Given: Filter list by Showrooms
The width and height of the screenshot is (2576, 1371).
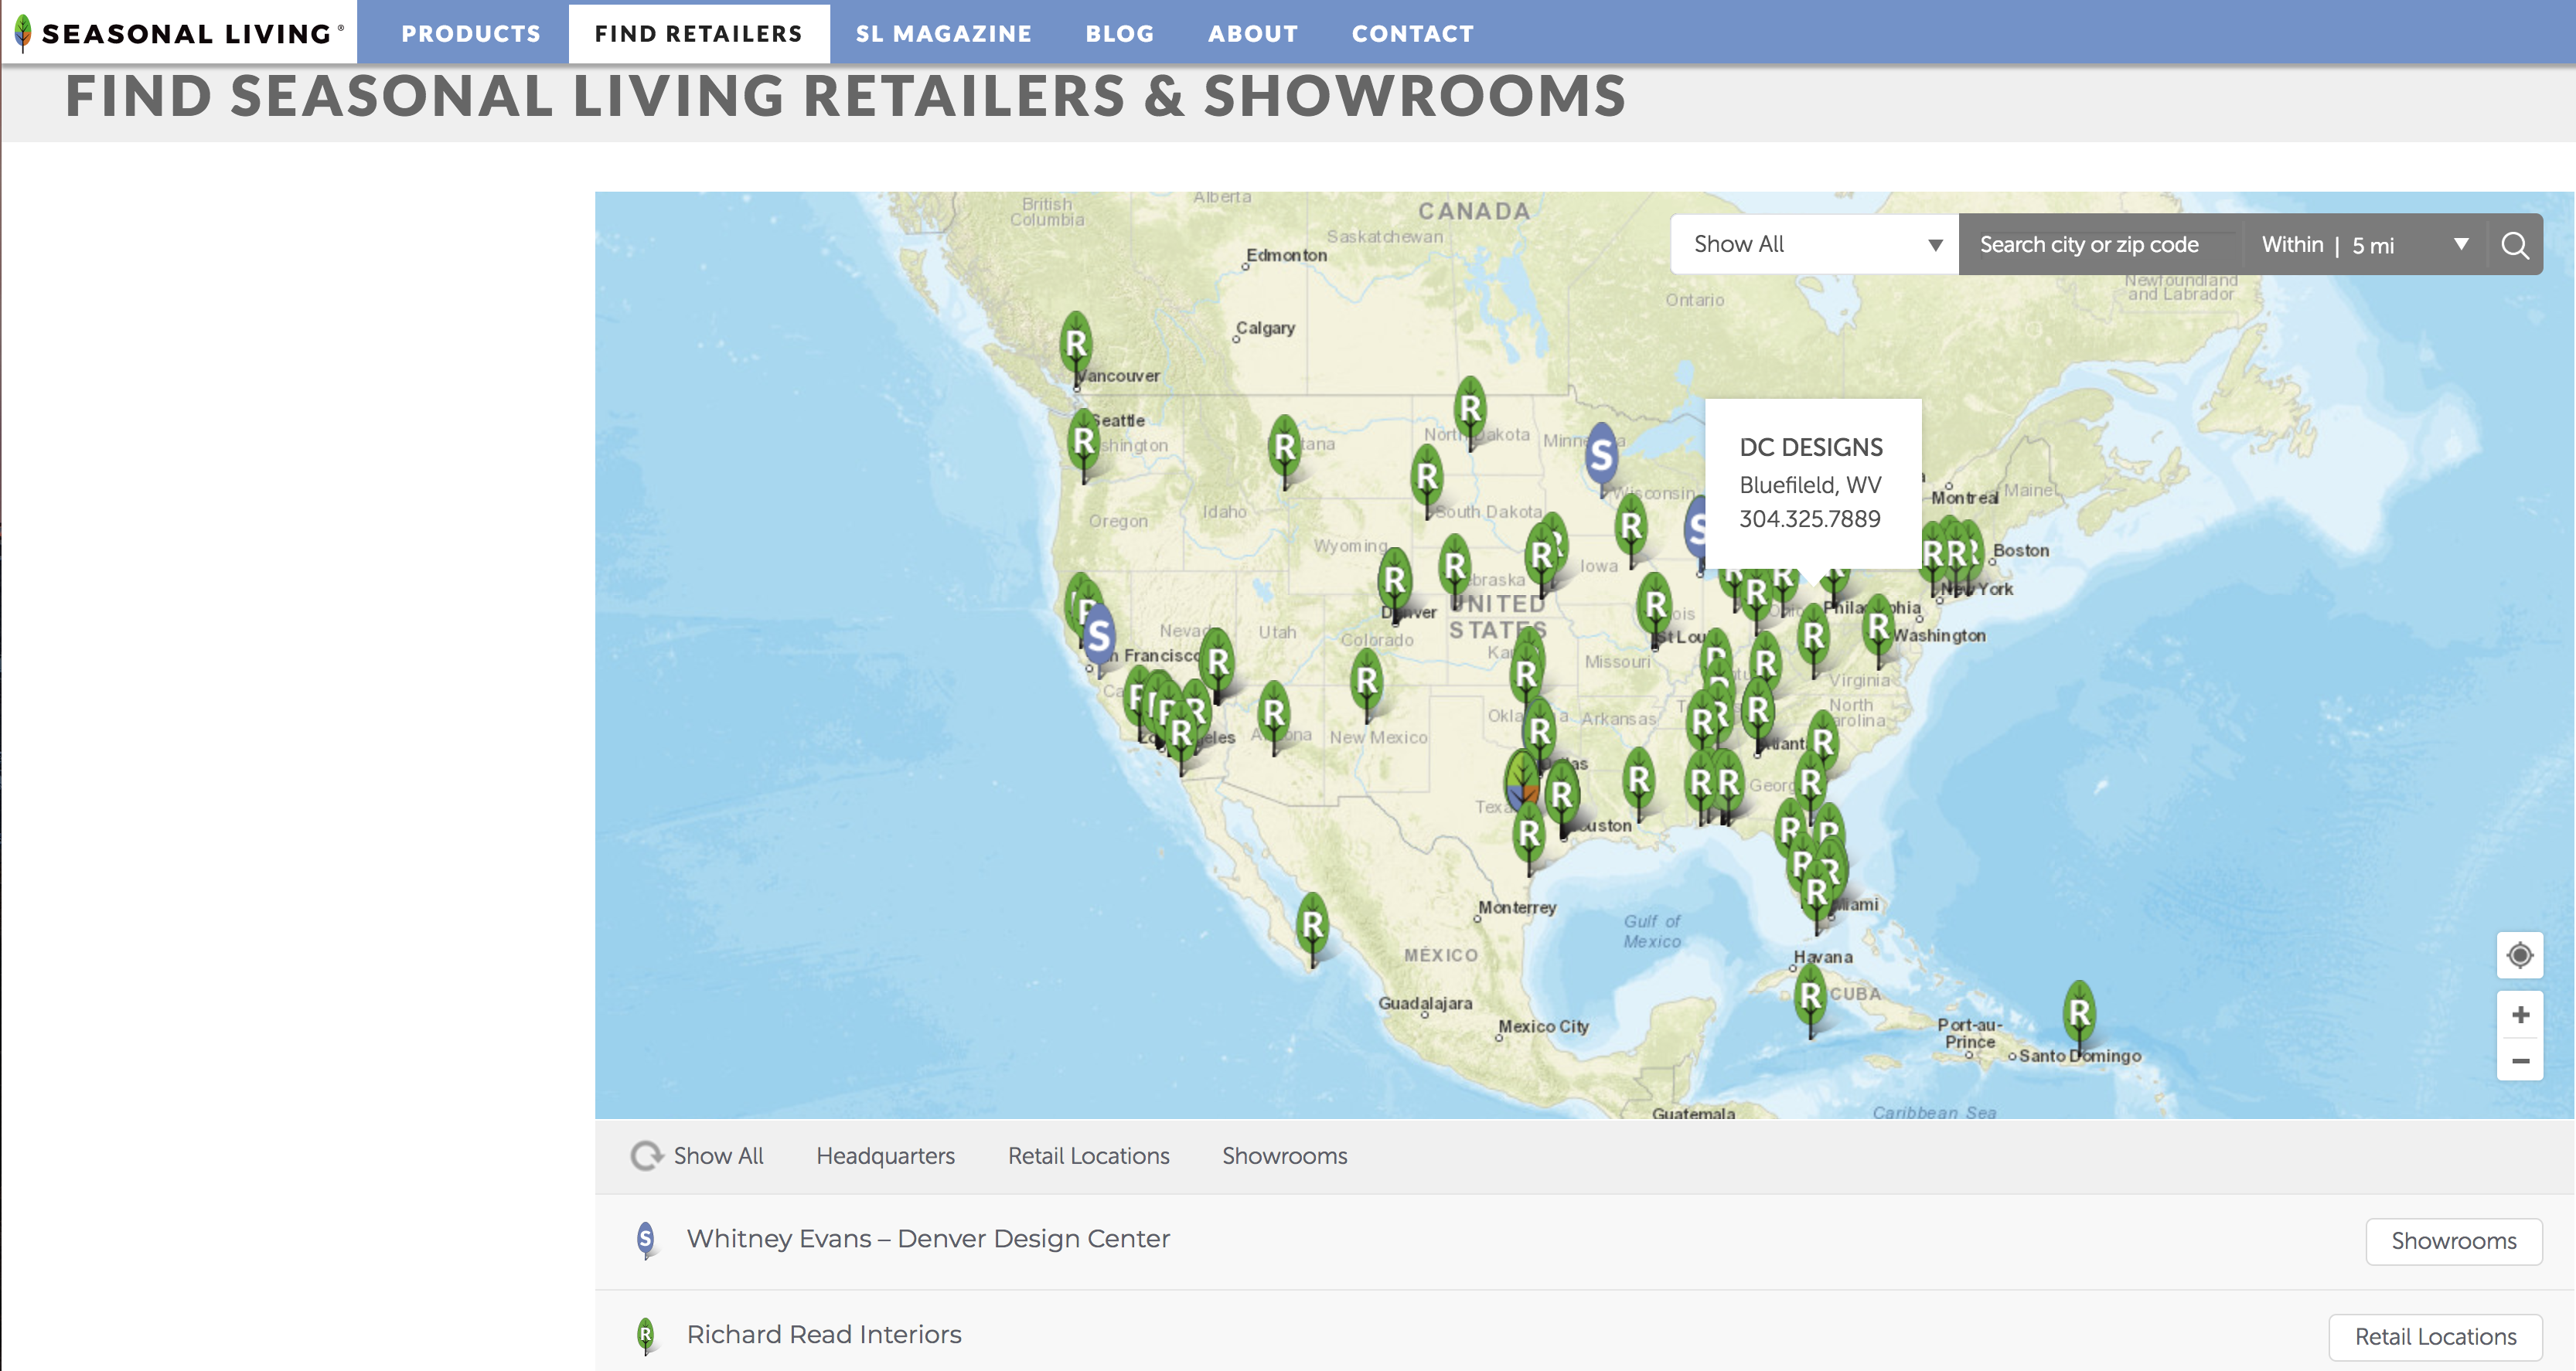Looking at the screenshot, I should [x=1284, y=1156].
